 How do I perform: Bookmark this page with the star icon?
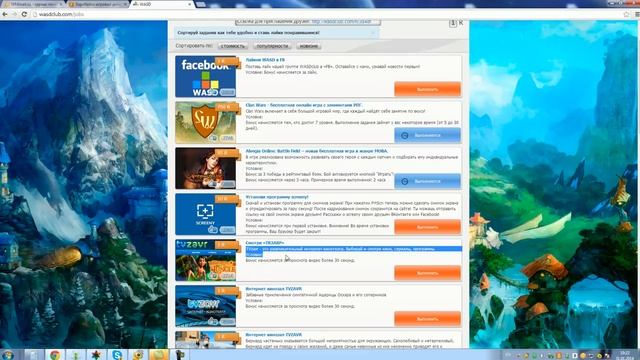627,14
